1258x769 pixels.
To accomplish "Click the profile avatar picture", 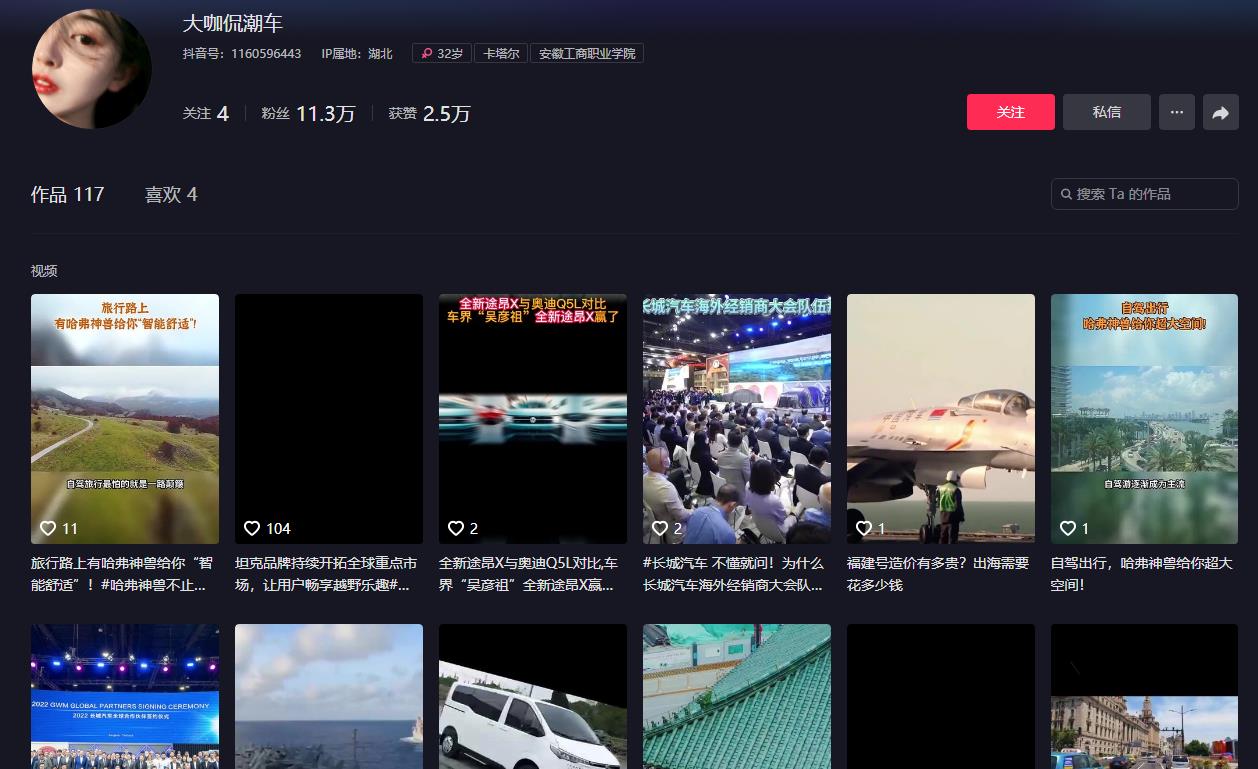I will tap(92, 69).
